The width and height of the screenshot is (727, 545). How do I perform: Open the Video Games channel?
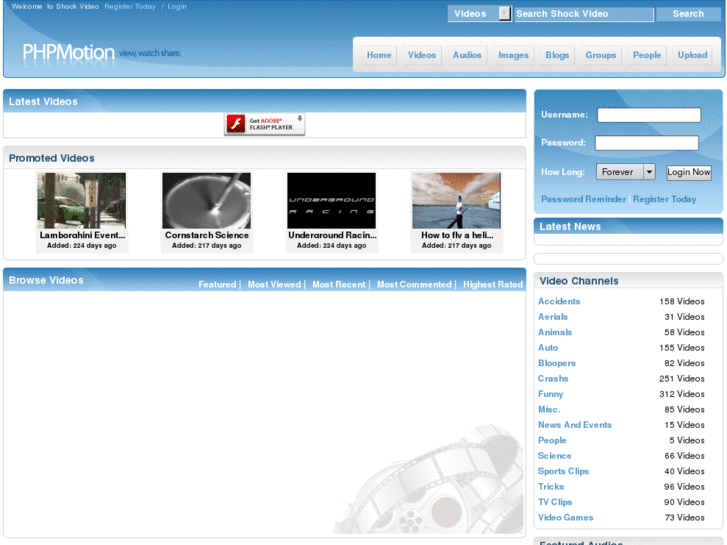click(565, 517)
